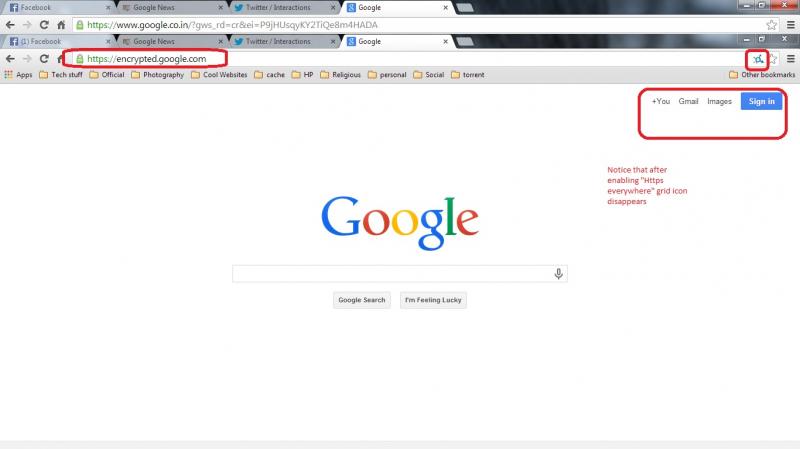Open the Chrome menu below the HTTPS Everywhere icon
800x449 pixels.
click(x=790, y=59)
